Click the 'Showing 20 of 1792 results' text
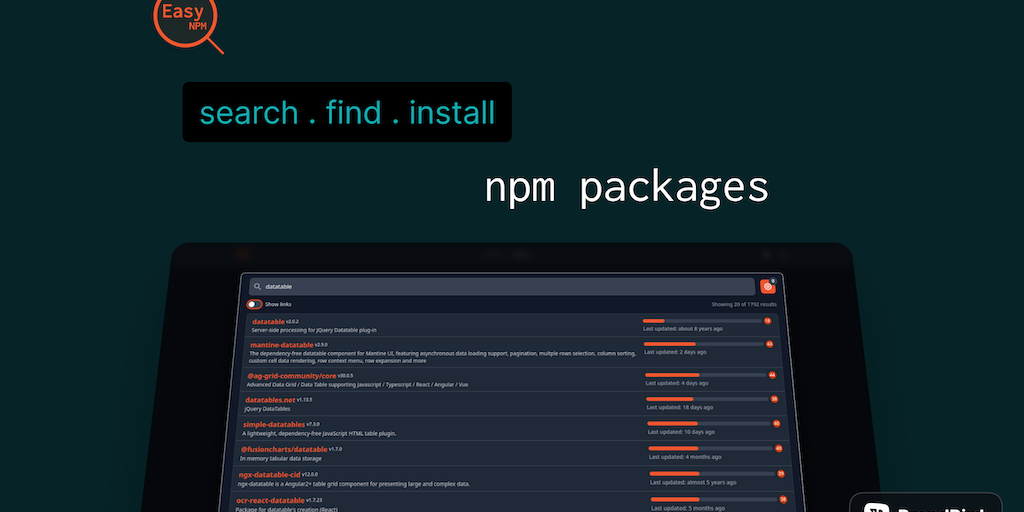 (x=744, y=304)
